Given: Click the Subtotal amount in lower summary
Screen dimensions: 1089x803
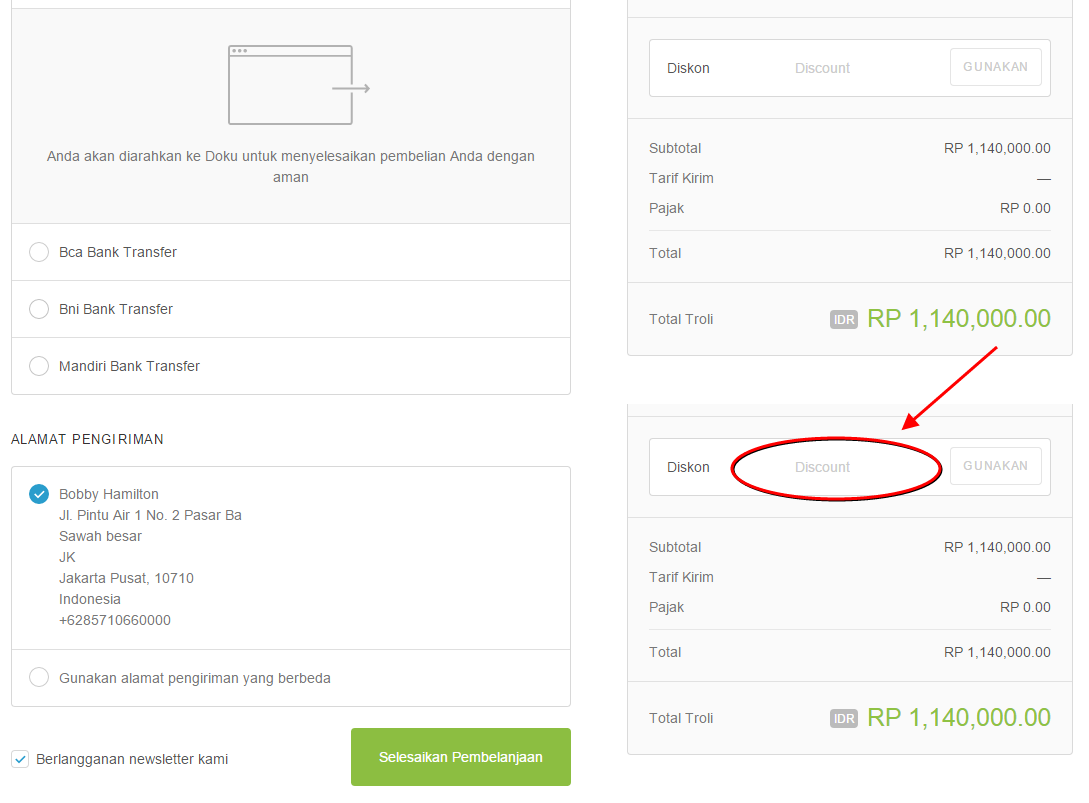Looking at the screenshot, I should click(997, 547).
